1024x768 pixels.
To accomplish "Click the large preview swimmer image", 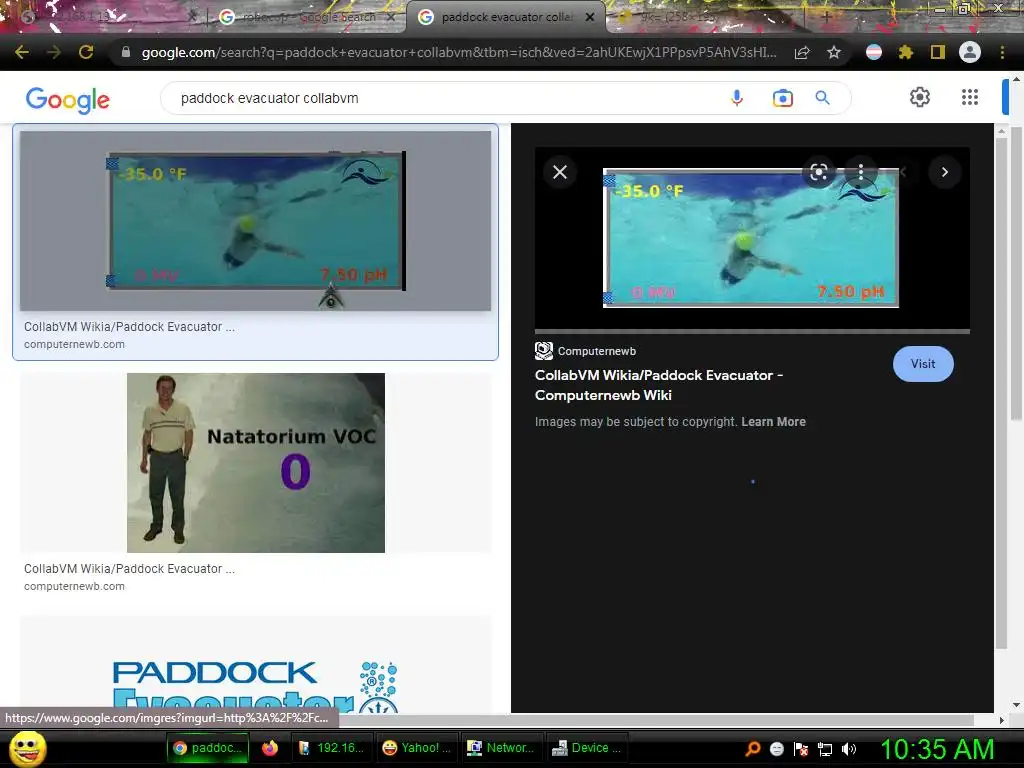I will click(751, 238).
